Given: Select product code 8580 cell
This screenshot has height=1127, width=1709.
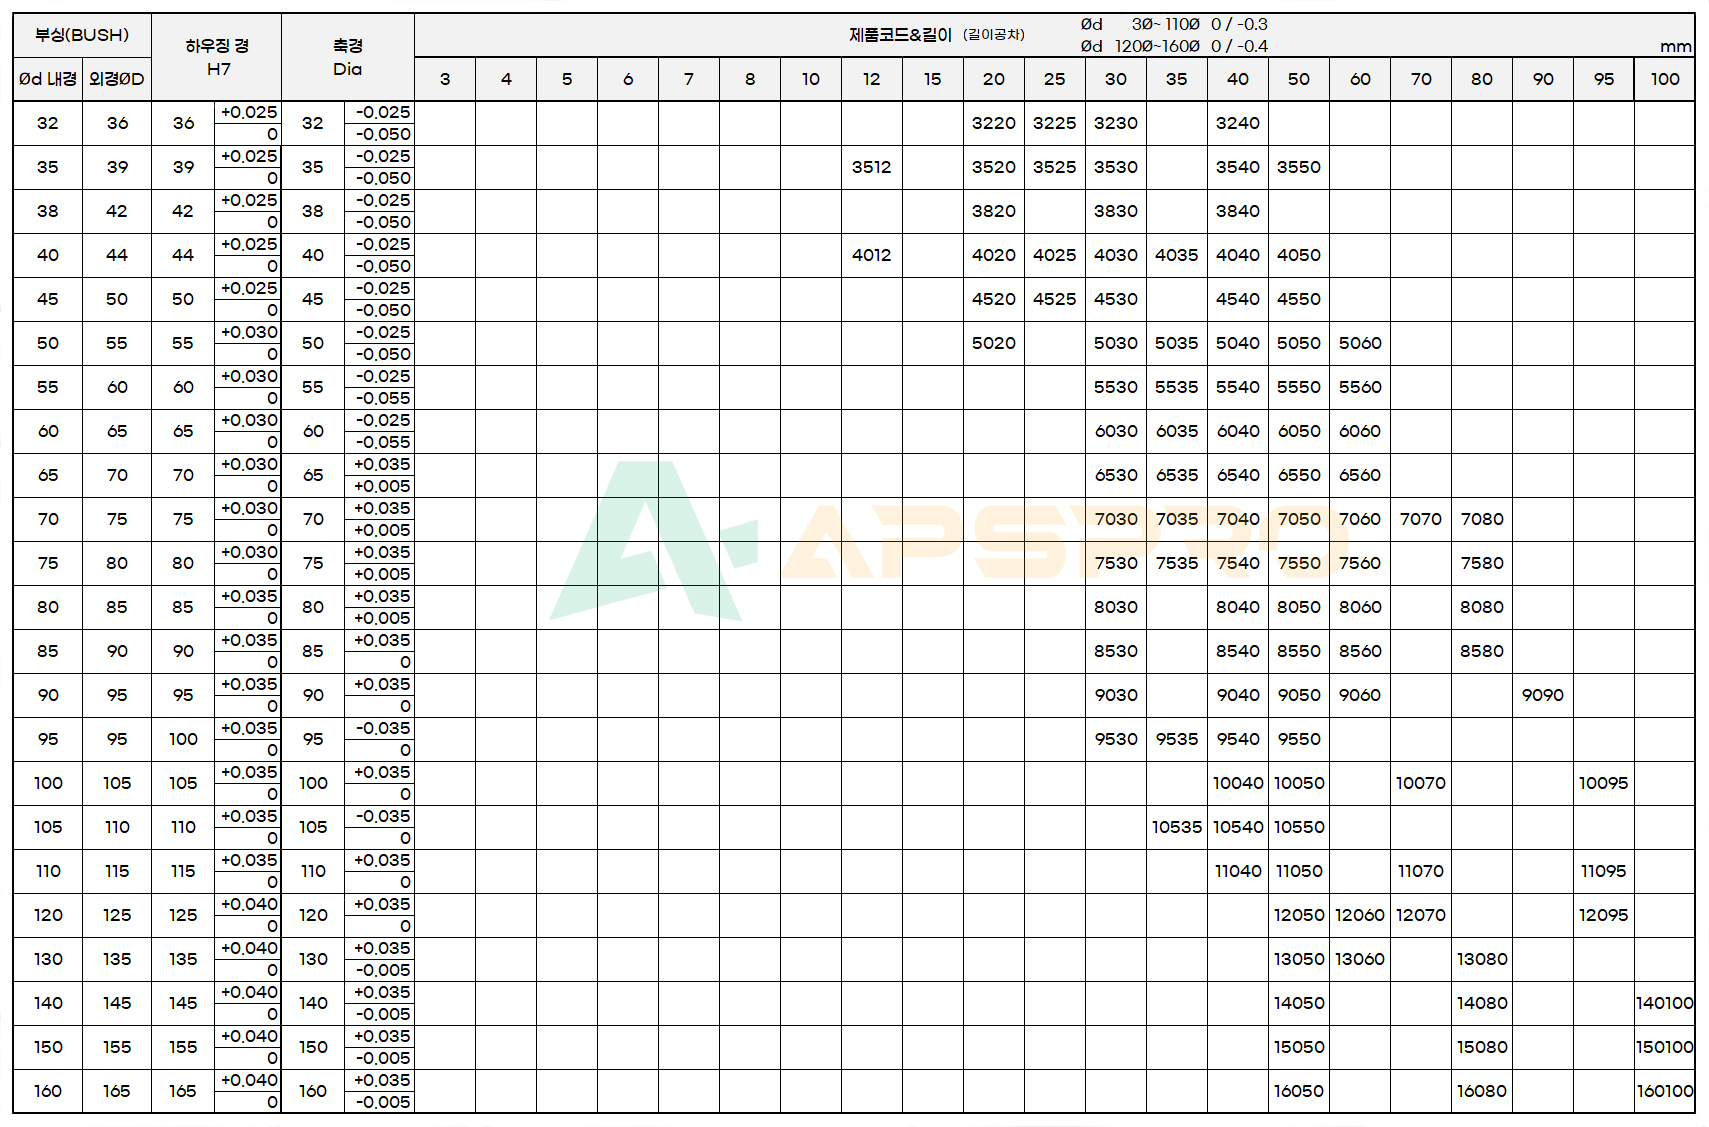Looking at the screenshot, I should click(x=1481, y=651).
